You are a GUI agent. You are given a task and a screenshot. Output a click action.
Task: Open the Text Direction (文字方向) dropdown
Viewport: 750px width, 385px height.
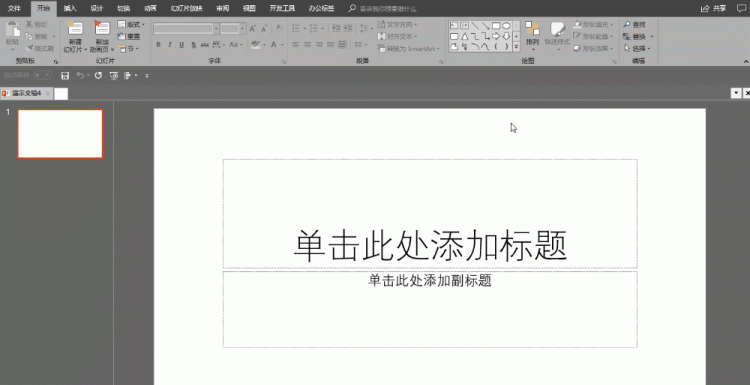click(x=397, y=24)
